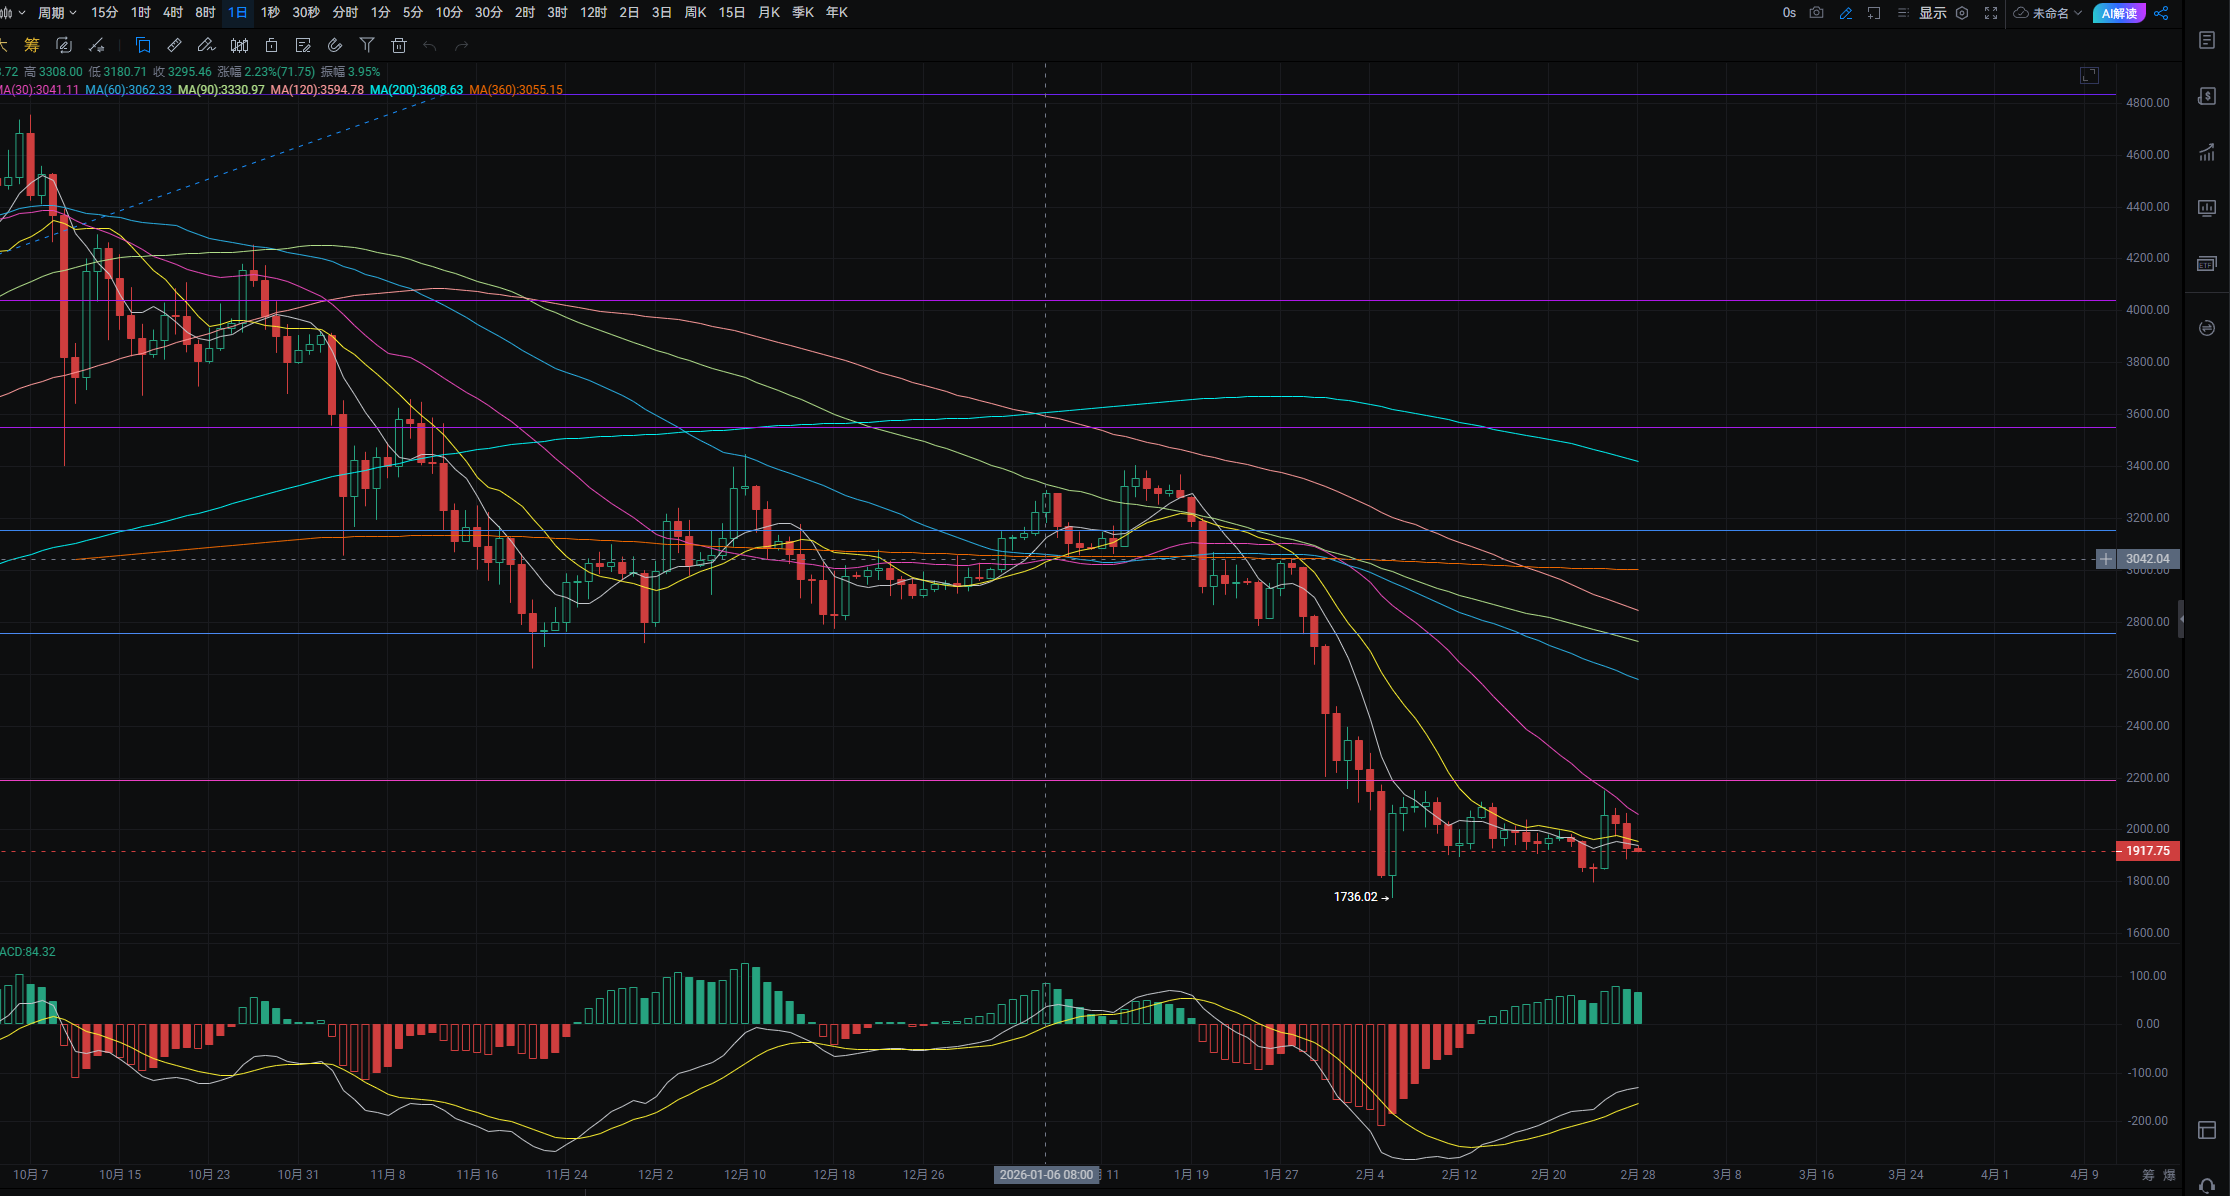Click the fullscreen expand icon in top bar
The width and height of the screenshot is (2230, 1196).
(x=1991, y=13)
